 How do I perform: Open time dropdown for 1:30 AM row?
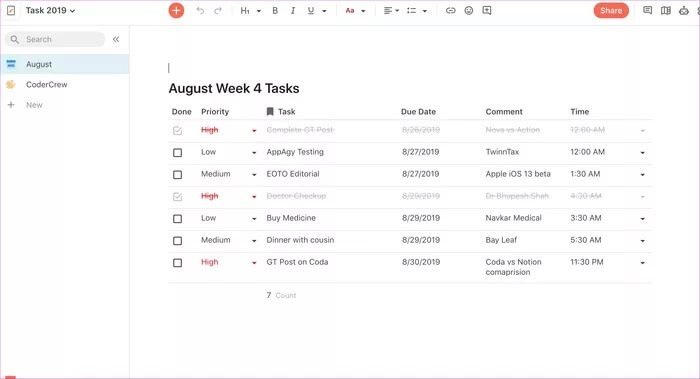(642, 175)
